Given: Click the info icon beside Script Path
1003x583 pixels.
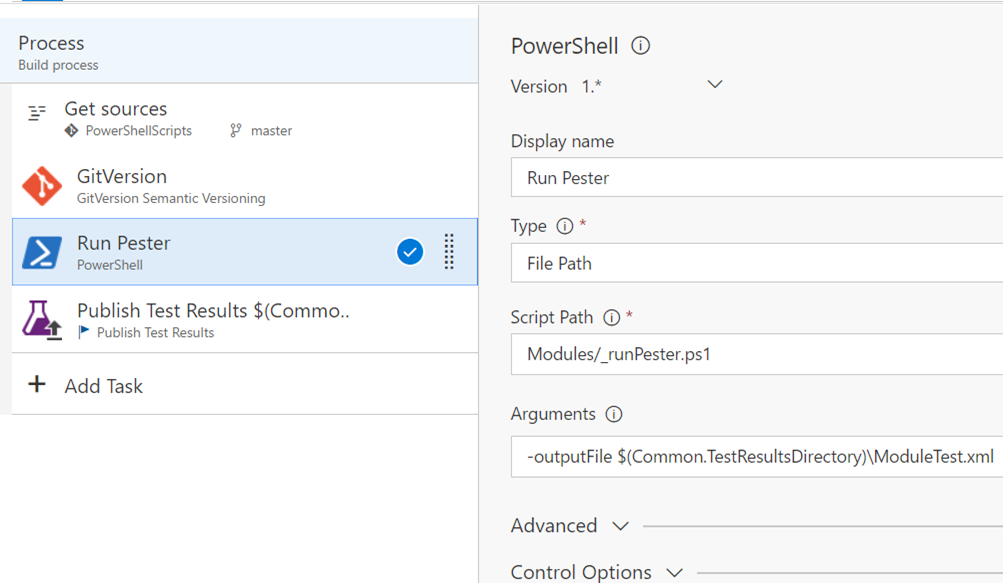Looking at the screenshot, I should (612, 317).
